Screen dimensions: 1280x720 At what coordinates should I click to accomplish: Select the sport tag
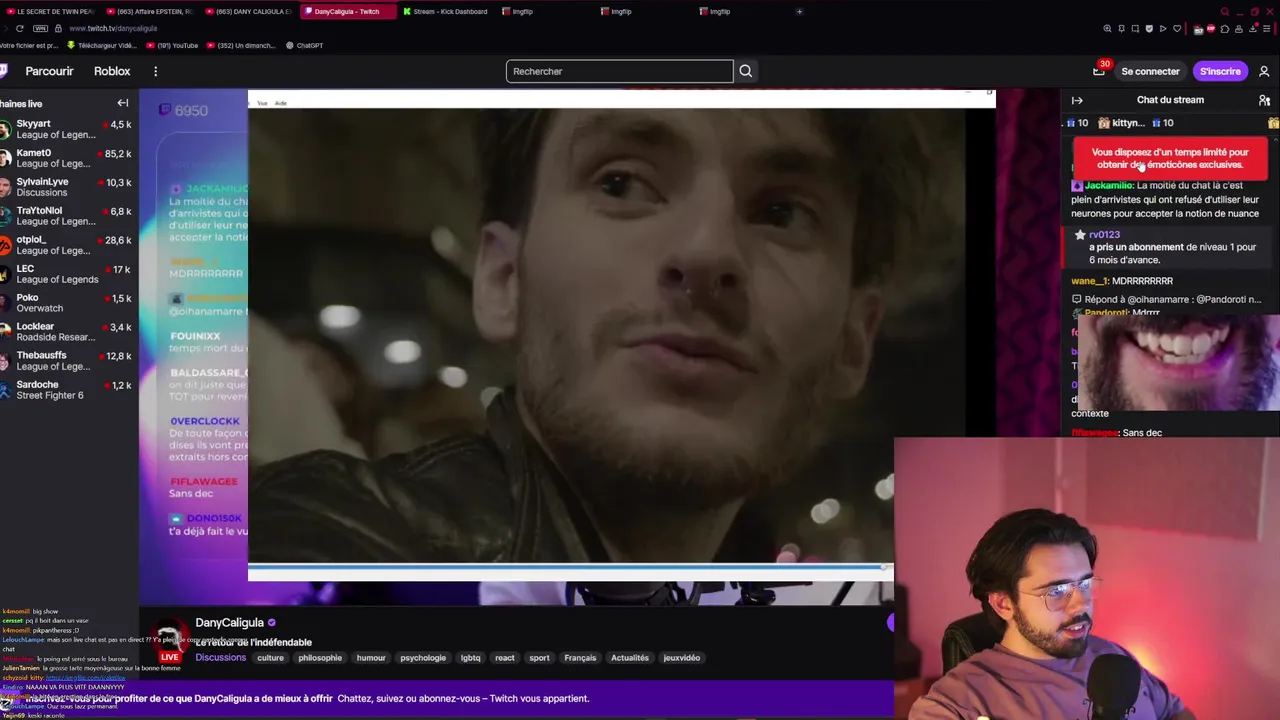point(539,658)
